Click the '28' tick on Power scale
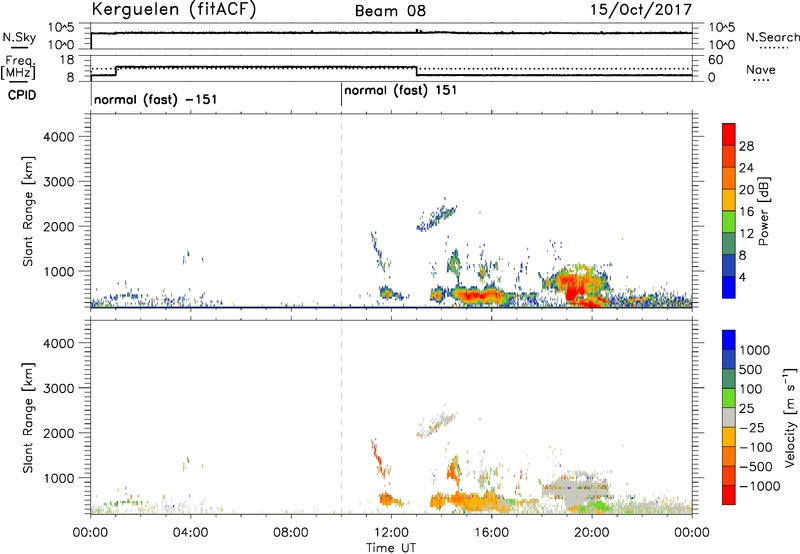 coord(746,146)
